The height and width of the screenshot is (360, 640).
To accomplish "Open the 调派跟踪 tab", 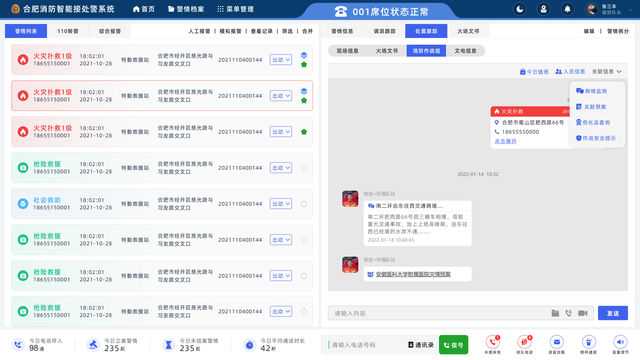I will pyautogui.click(x=384, y=31).
